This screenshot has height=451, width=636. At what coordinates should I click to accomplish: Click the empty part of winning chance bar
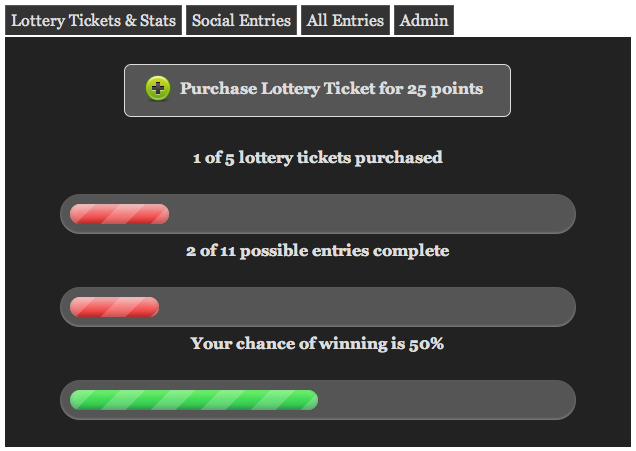[444, 400]
